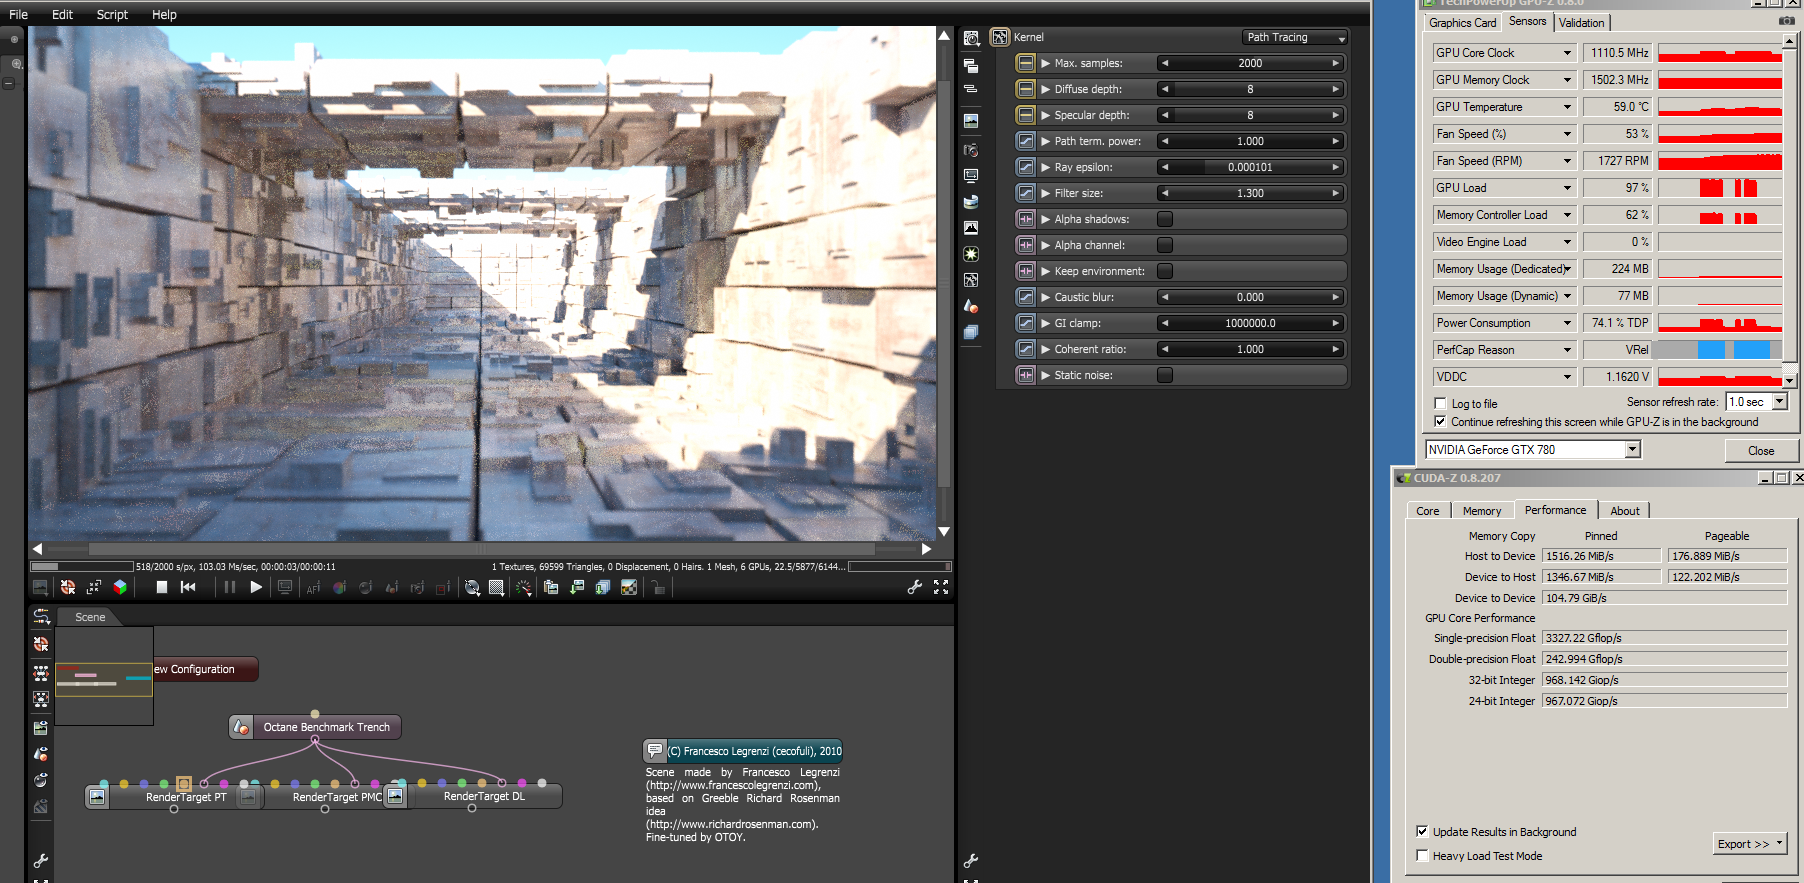The image size is (1804, 883).
Task: Toggle fullscreen render viewport icon
Action: (941, 587)
